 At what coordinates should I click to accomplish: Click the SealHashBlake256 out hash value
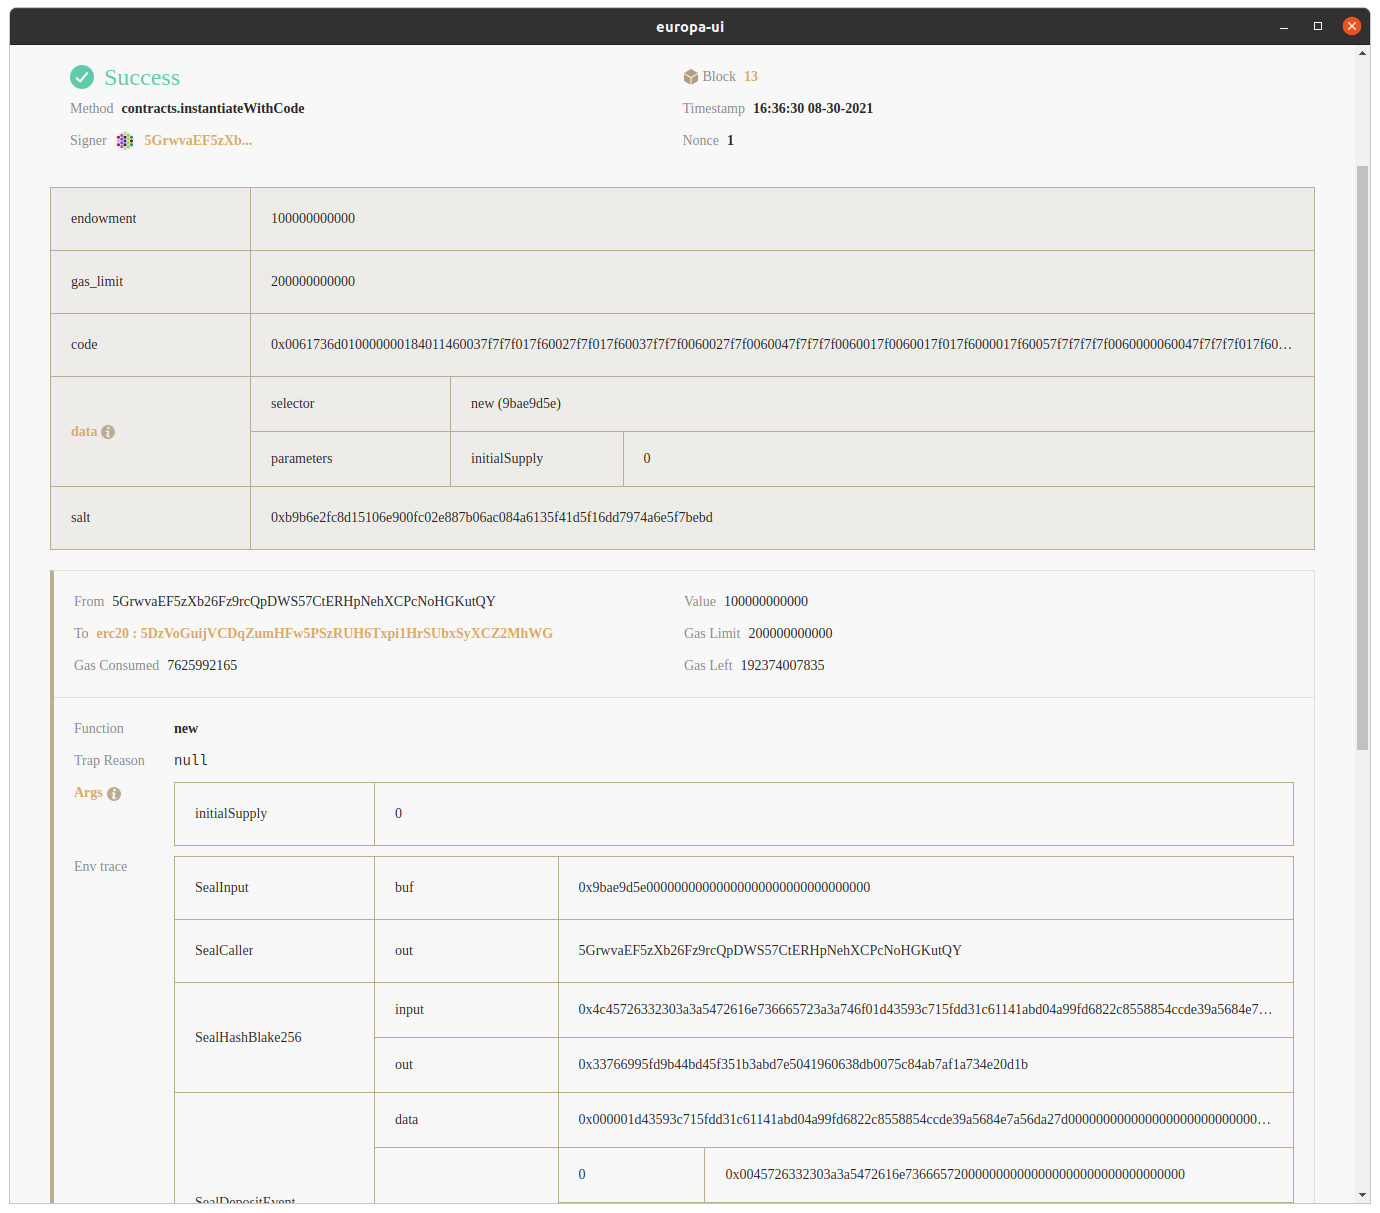click(x=803, y=1065)
